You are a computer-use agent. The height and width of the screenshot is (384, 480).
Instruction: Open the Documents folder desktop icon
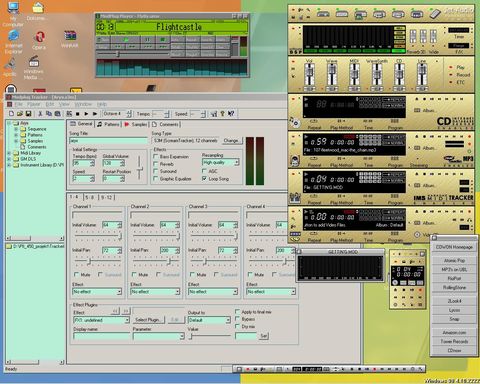pos(38,7)
